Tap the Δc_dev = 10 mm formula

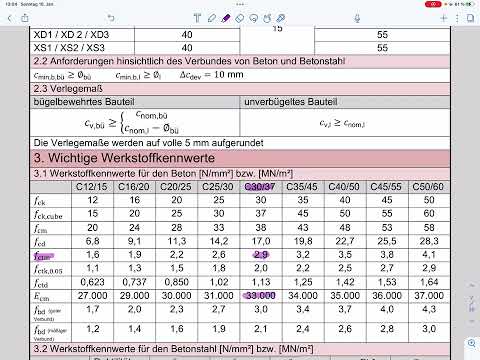coord(211,75)
